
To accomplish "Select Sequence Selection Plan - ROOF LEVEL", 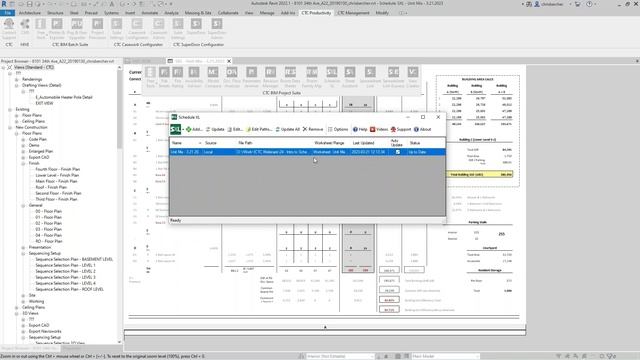I will (69, 289).
